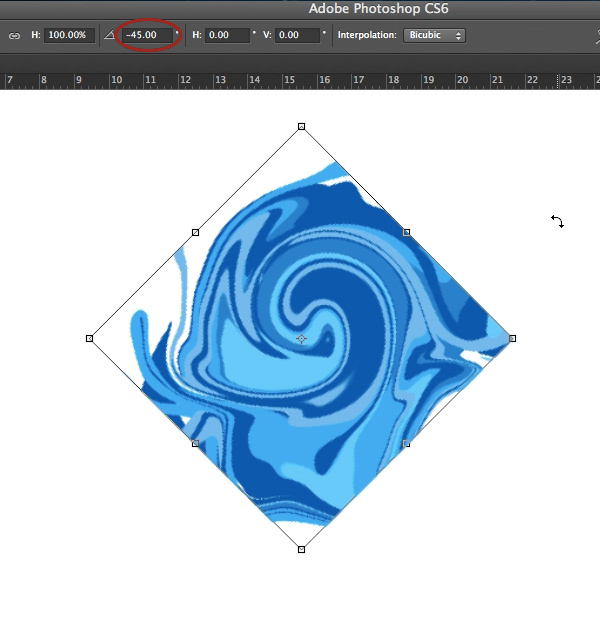Click the rotation angle icon
Viewport: 600px width, 639px height.
coord(109,35)
